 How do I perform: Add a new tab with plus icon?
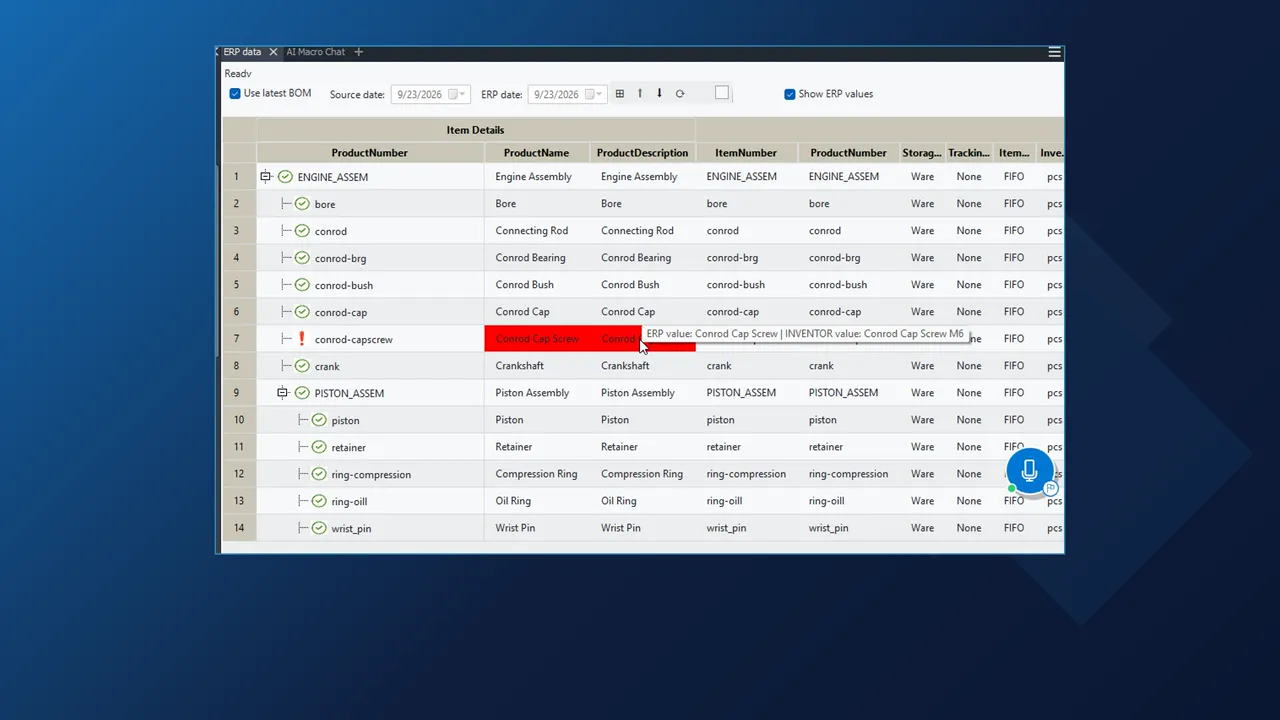pyautogui.click(x=359, y=52)
